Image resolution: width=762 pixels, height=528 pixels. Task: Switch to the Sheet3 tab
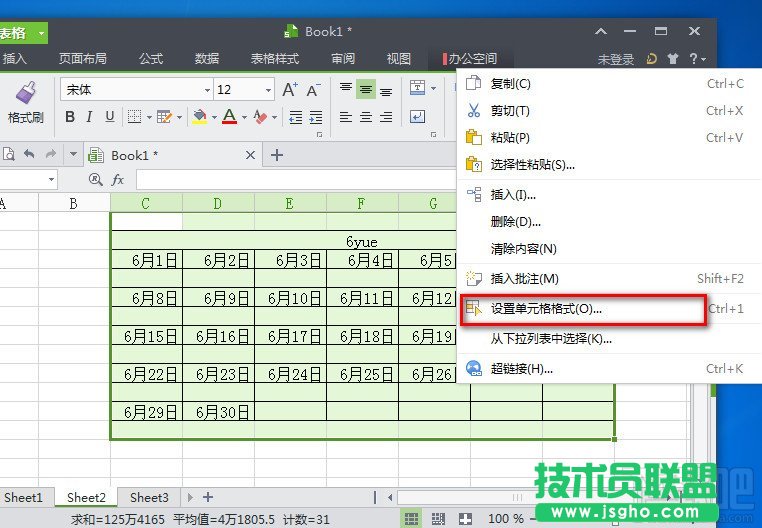pos(149,497)
